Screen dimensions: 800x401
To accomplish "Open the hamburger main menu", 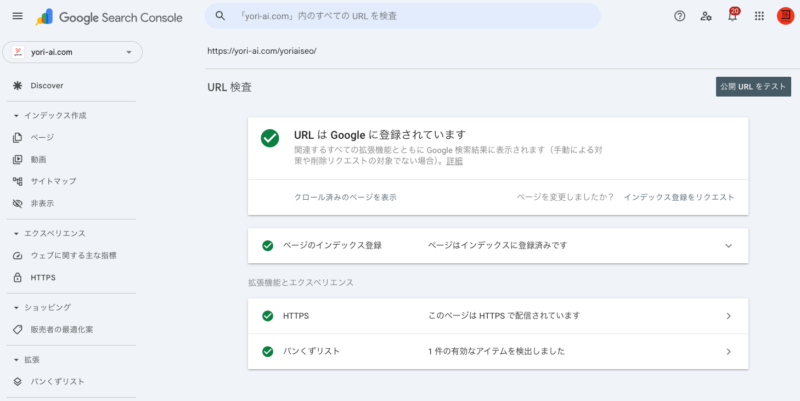I will 17,16.
